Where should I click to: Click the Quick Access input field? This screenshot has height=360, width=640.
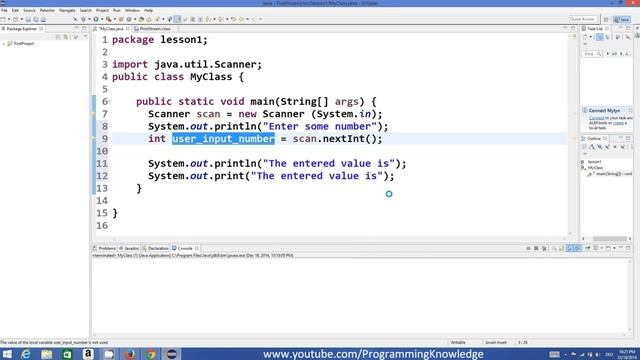coord(583,19)
